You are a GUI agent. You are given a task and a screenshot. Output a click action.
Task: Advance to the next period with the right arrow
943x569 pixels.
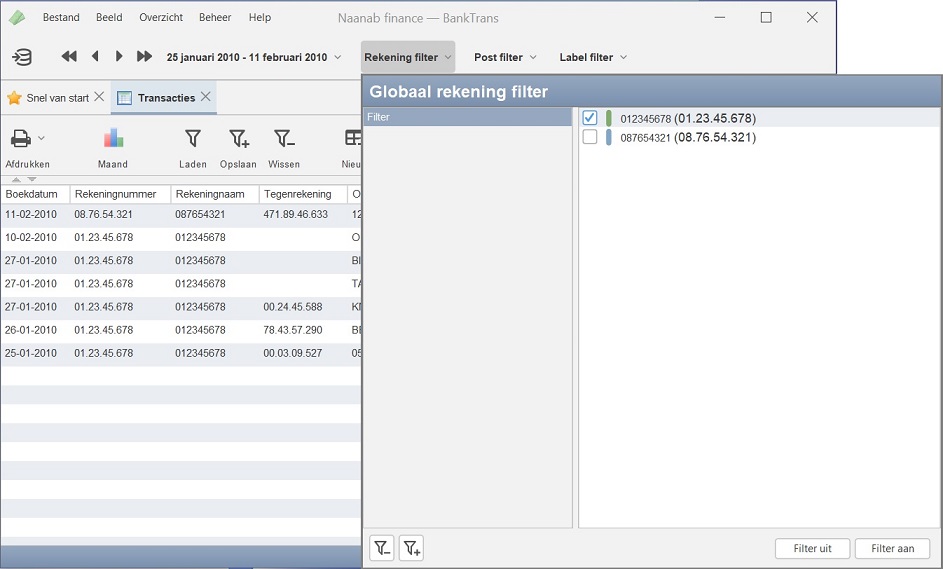(119, 57)
